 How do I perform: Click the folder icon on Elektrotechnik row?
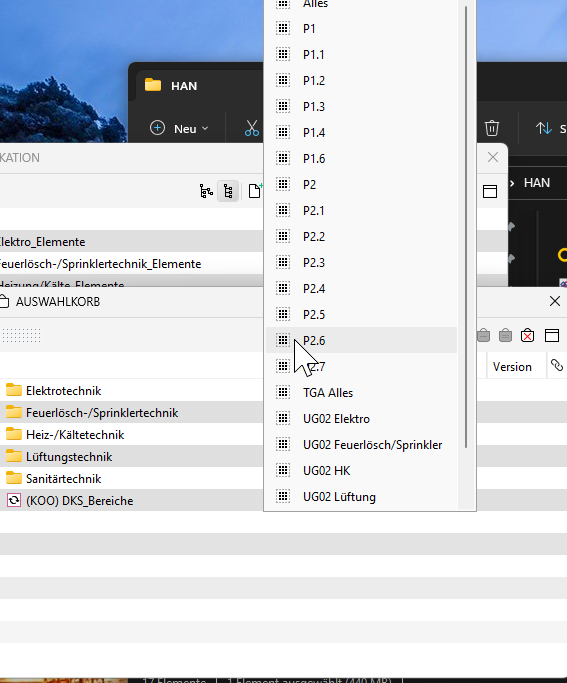14,390
